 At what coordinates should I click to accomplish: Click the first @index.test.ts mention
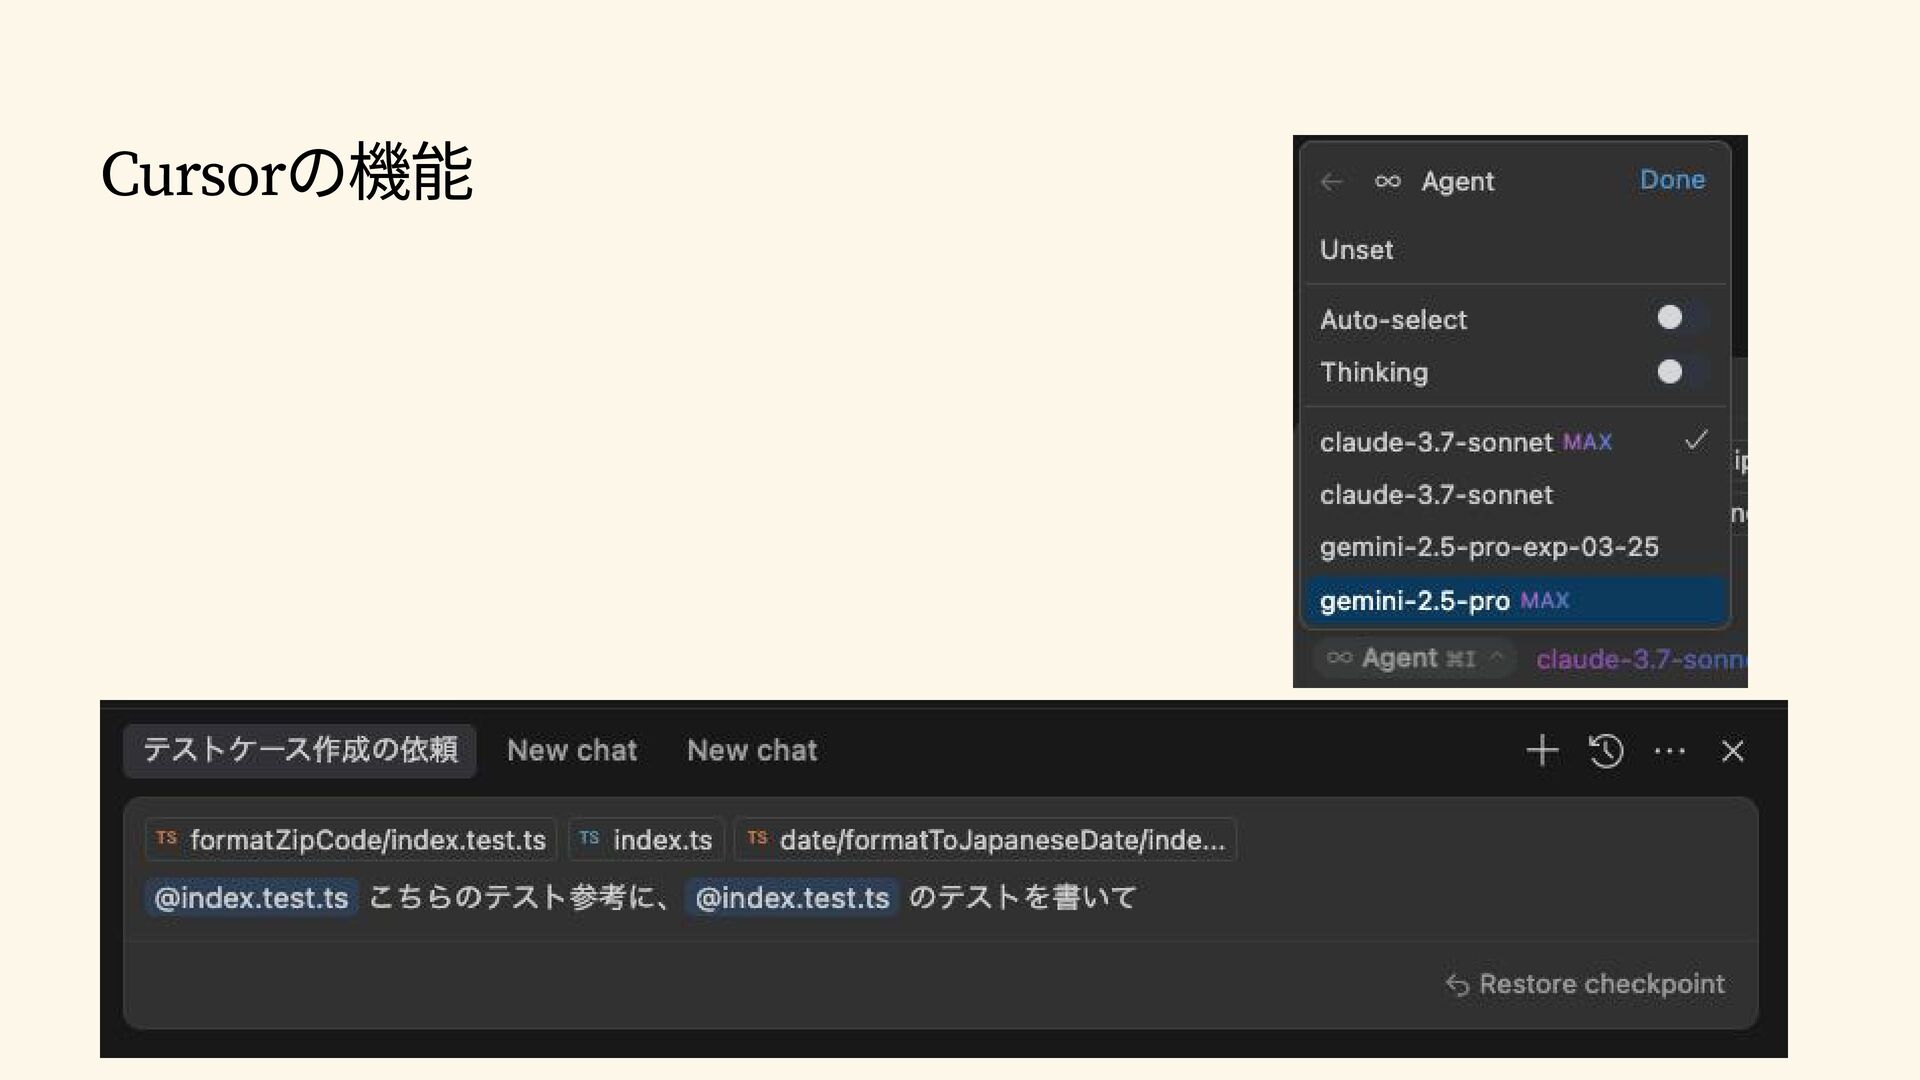(x=251, y=898)
